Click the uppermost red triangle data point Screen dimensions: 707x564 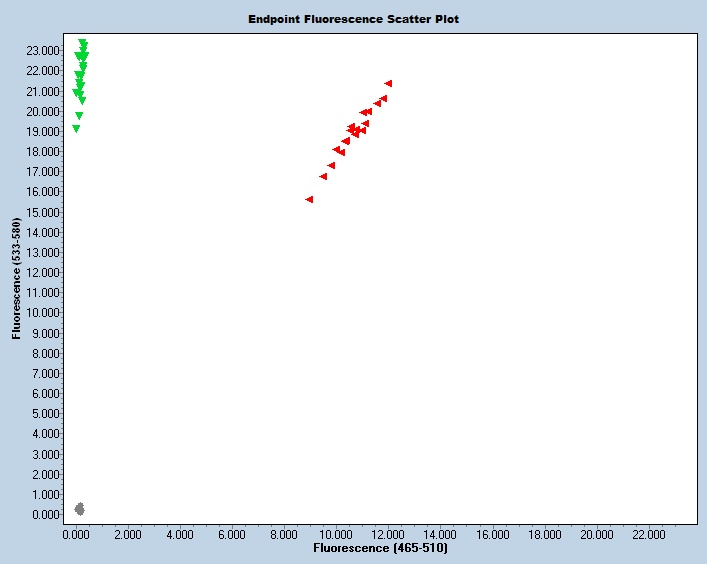[x=388, y=83]
